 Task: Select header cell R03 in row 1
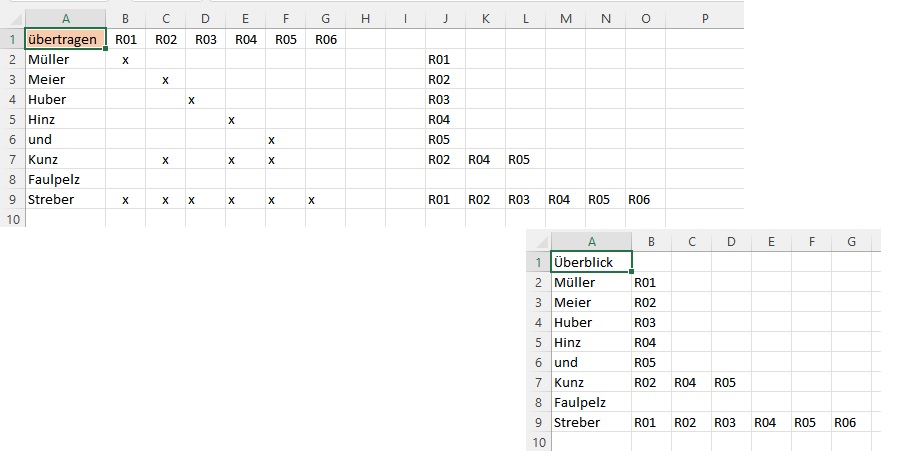pos(206,39)
